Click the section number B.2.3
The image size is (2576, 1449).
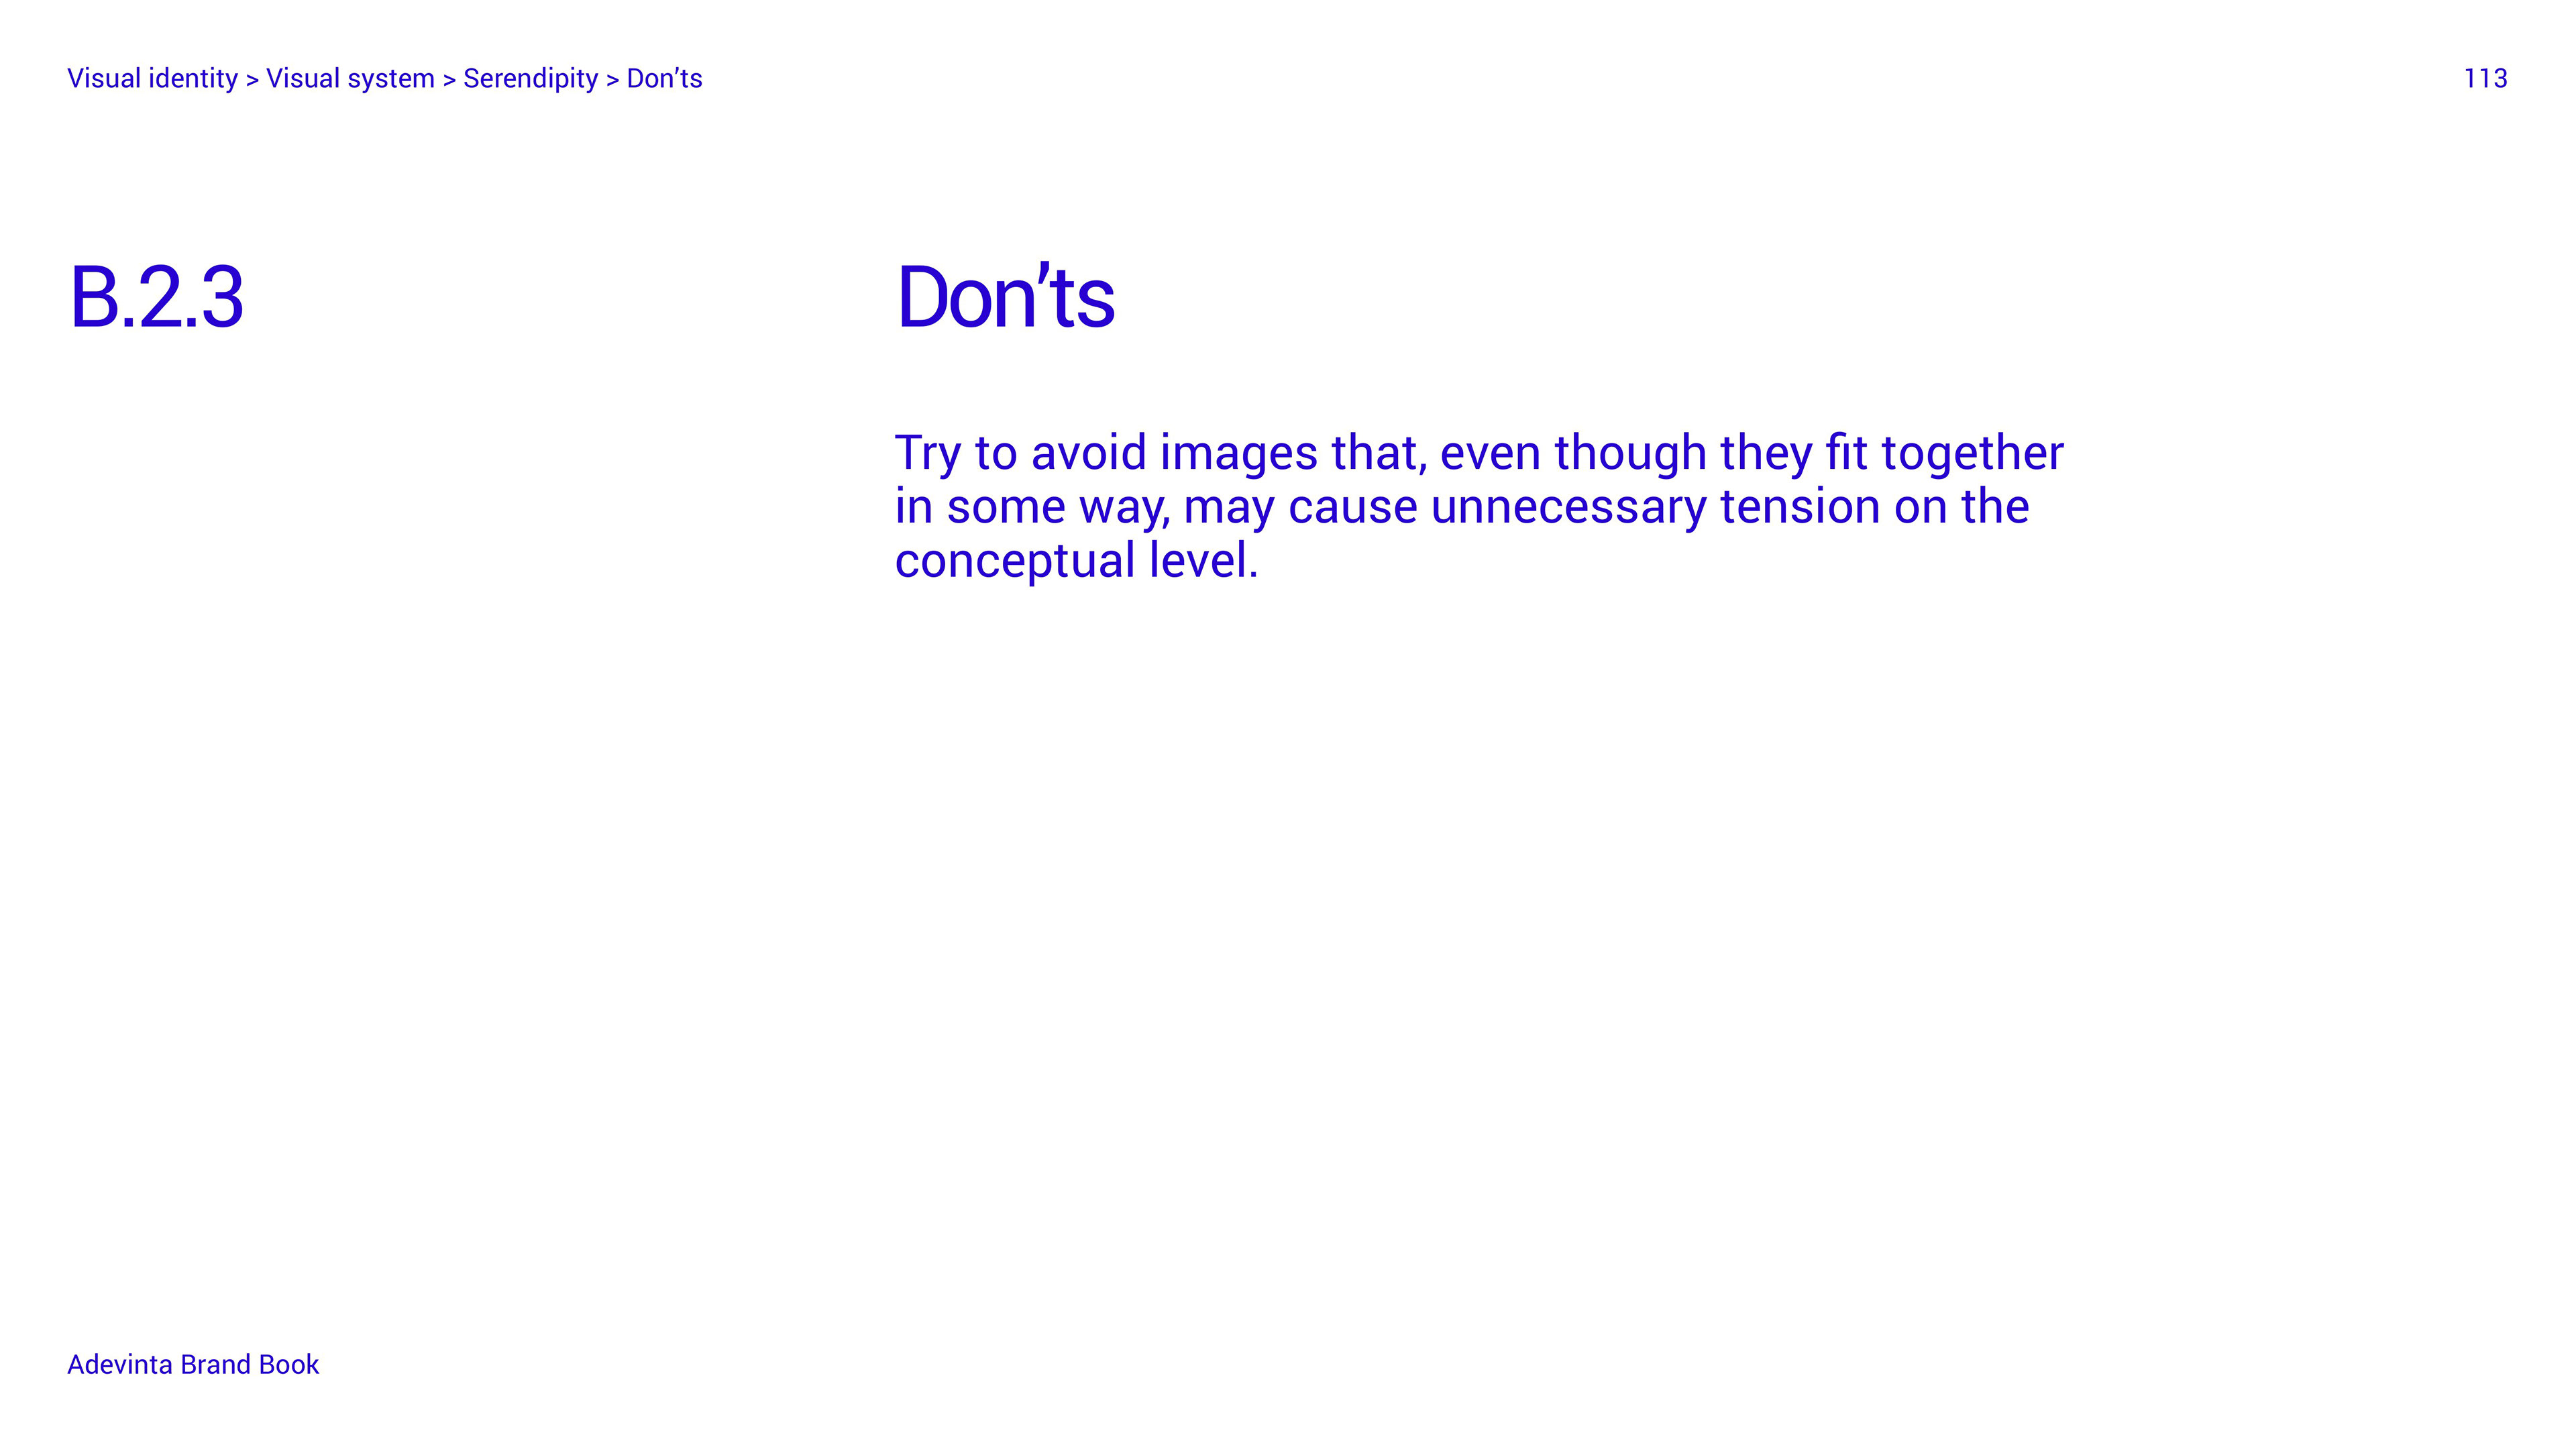point(156,297)
